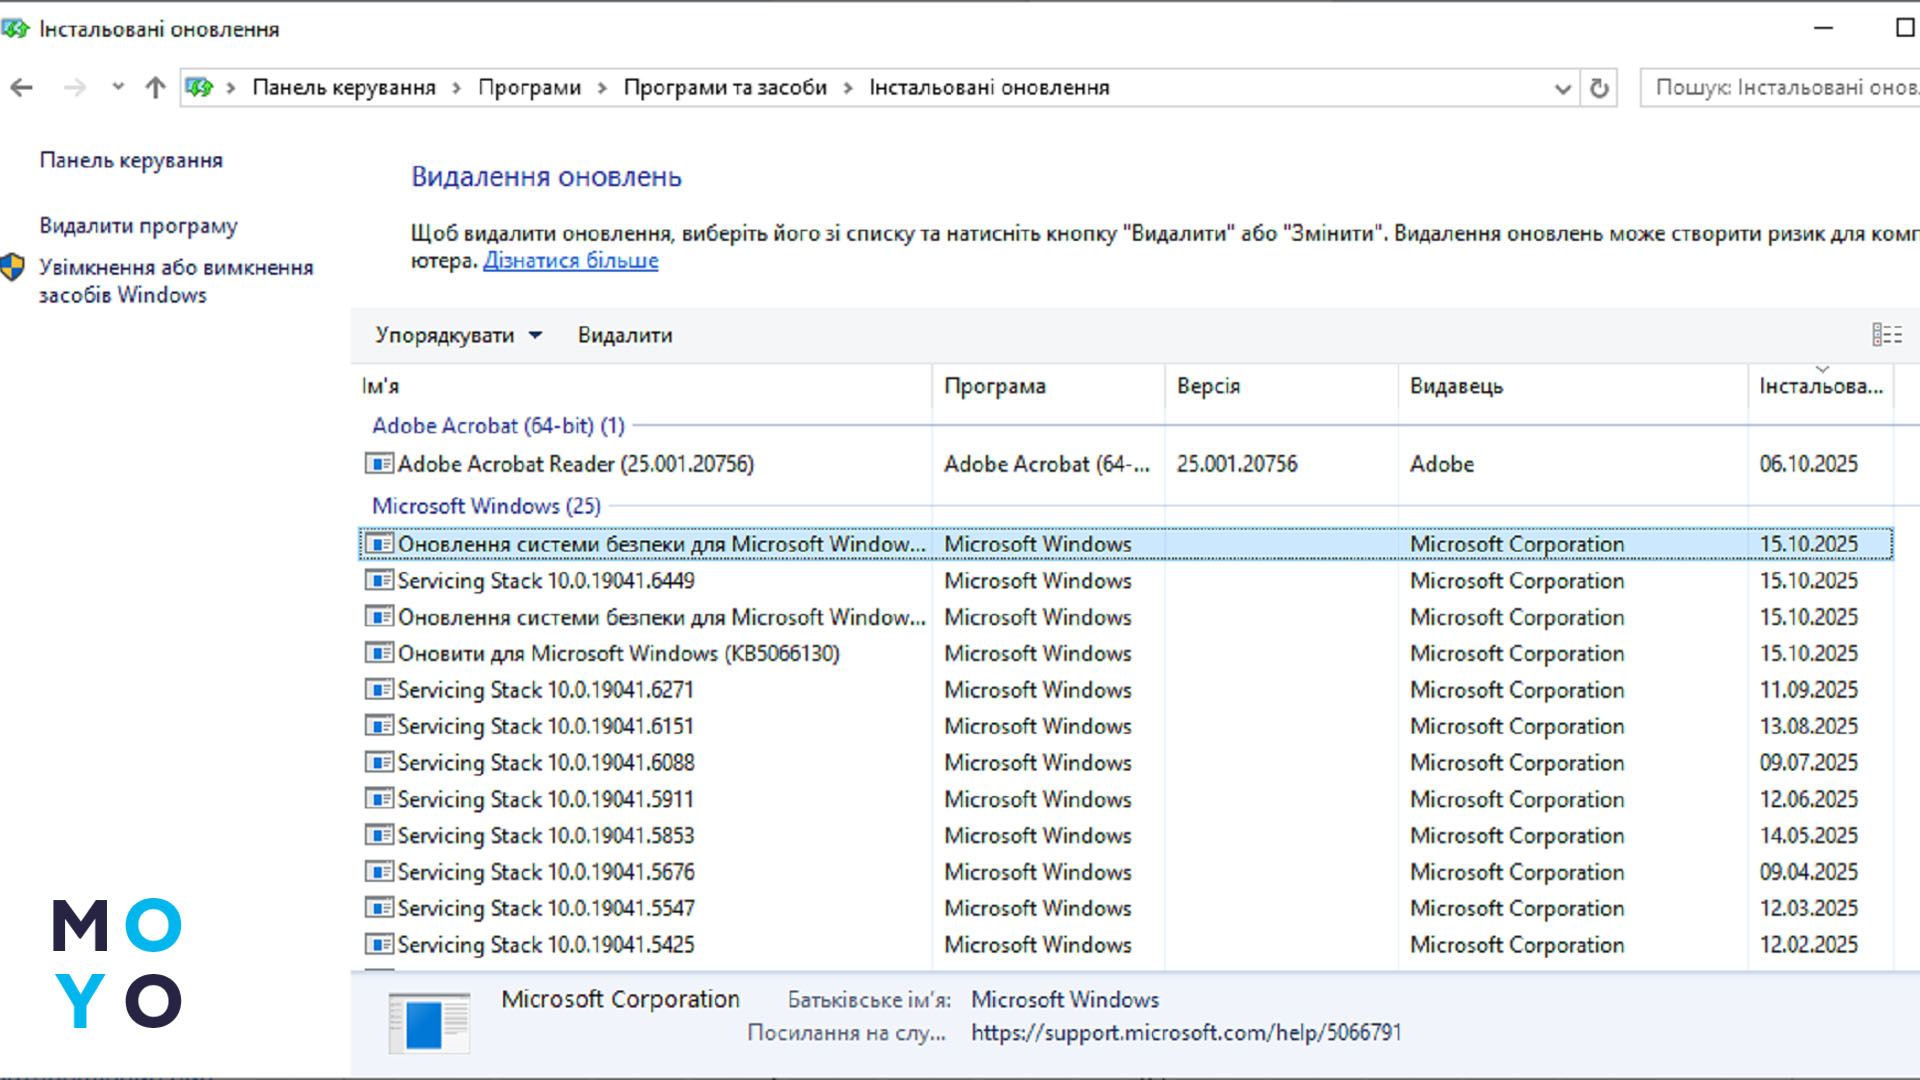
Task: Open the recent pages chevron near navigation arrows
Action: [117, 87]
